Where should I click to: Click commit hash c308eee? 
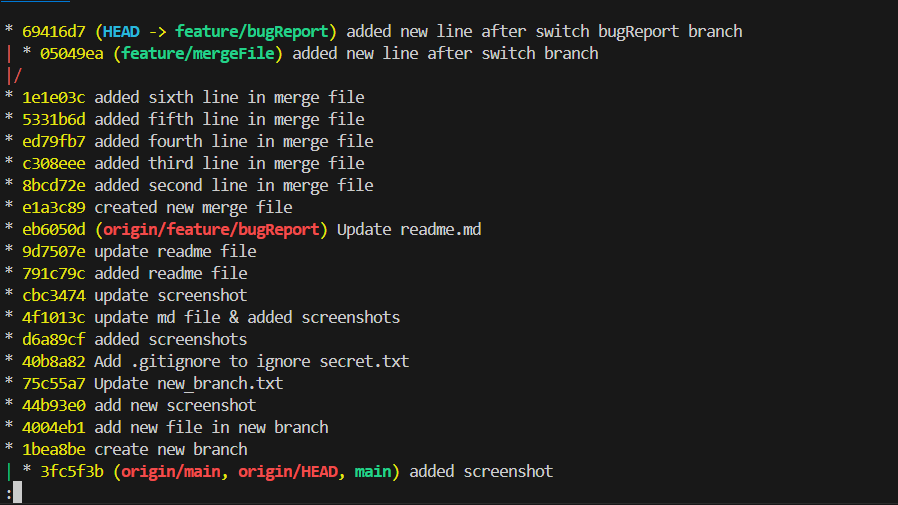click(54, 163)
